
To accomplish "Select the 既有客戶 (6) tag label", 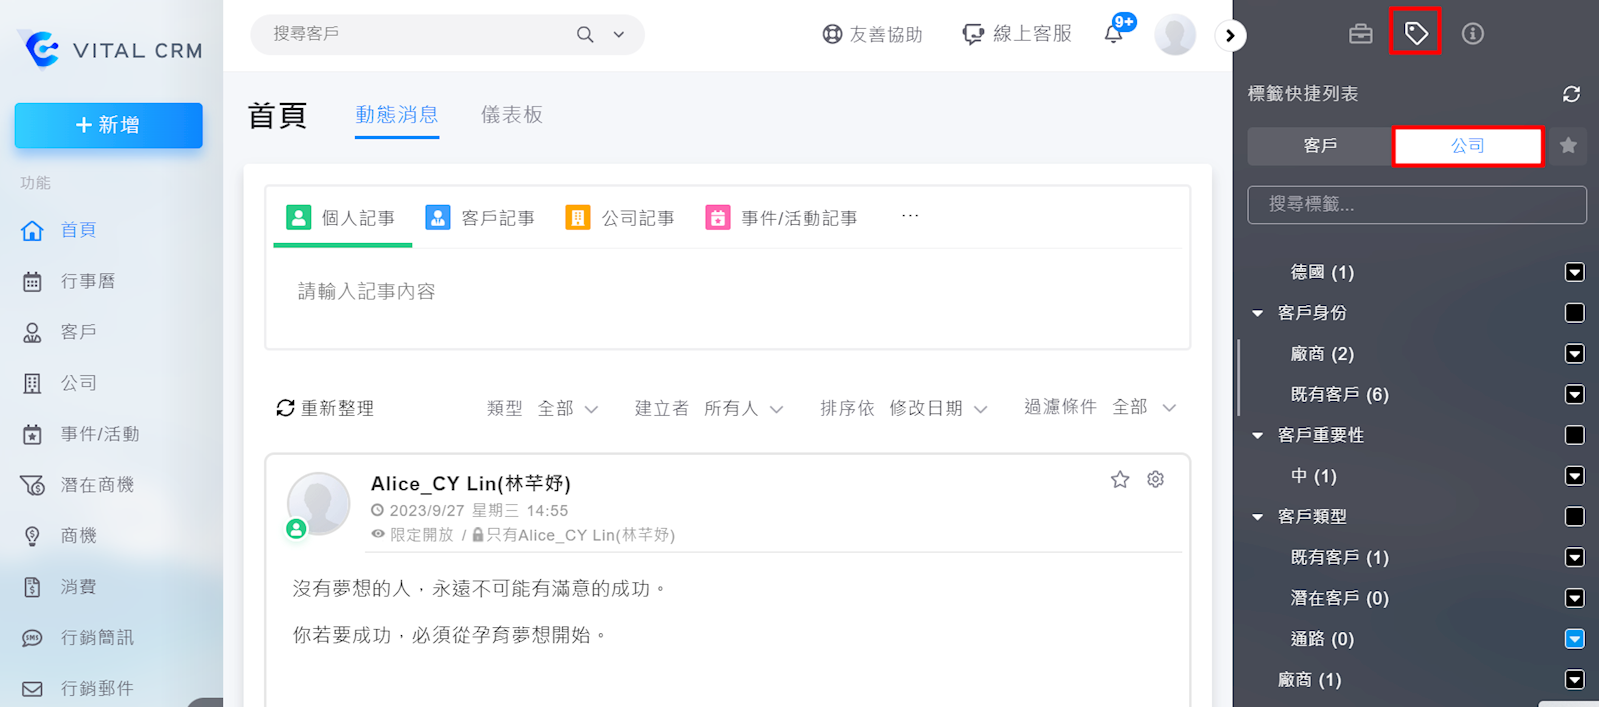I will pyautogui.click(x=1339, y=394).
